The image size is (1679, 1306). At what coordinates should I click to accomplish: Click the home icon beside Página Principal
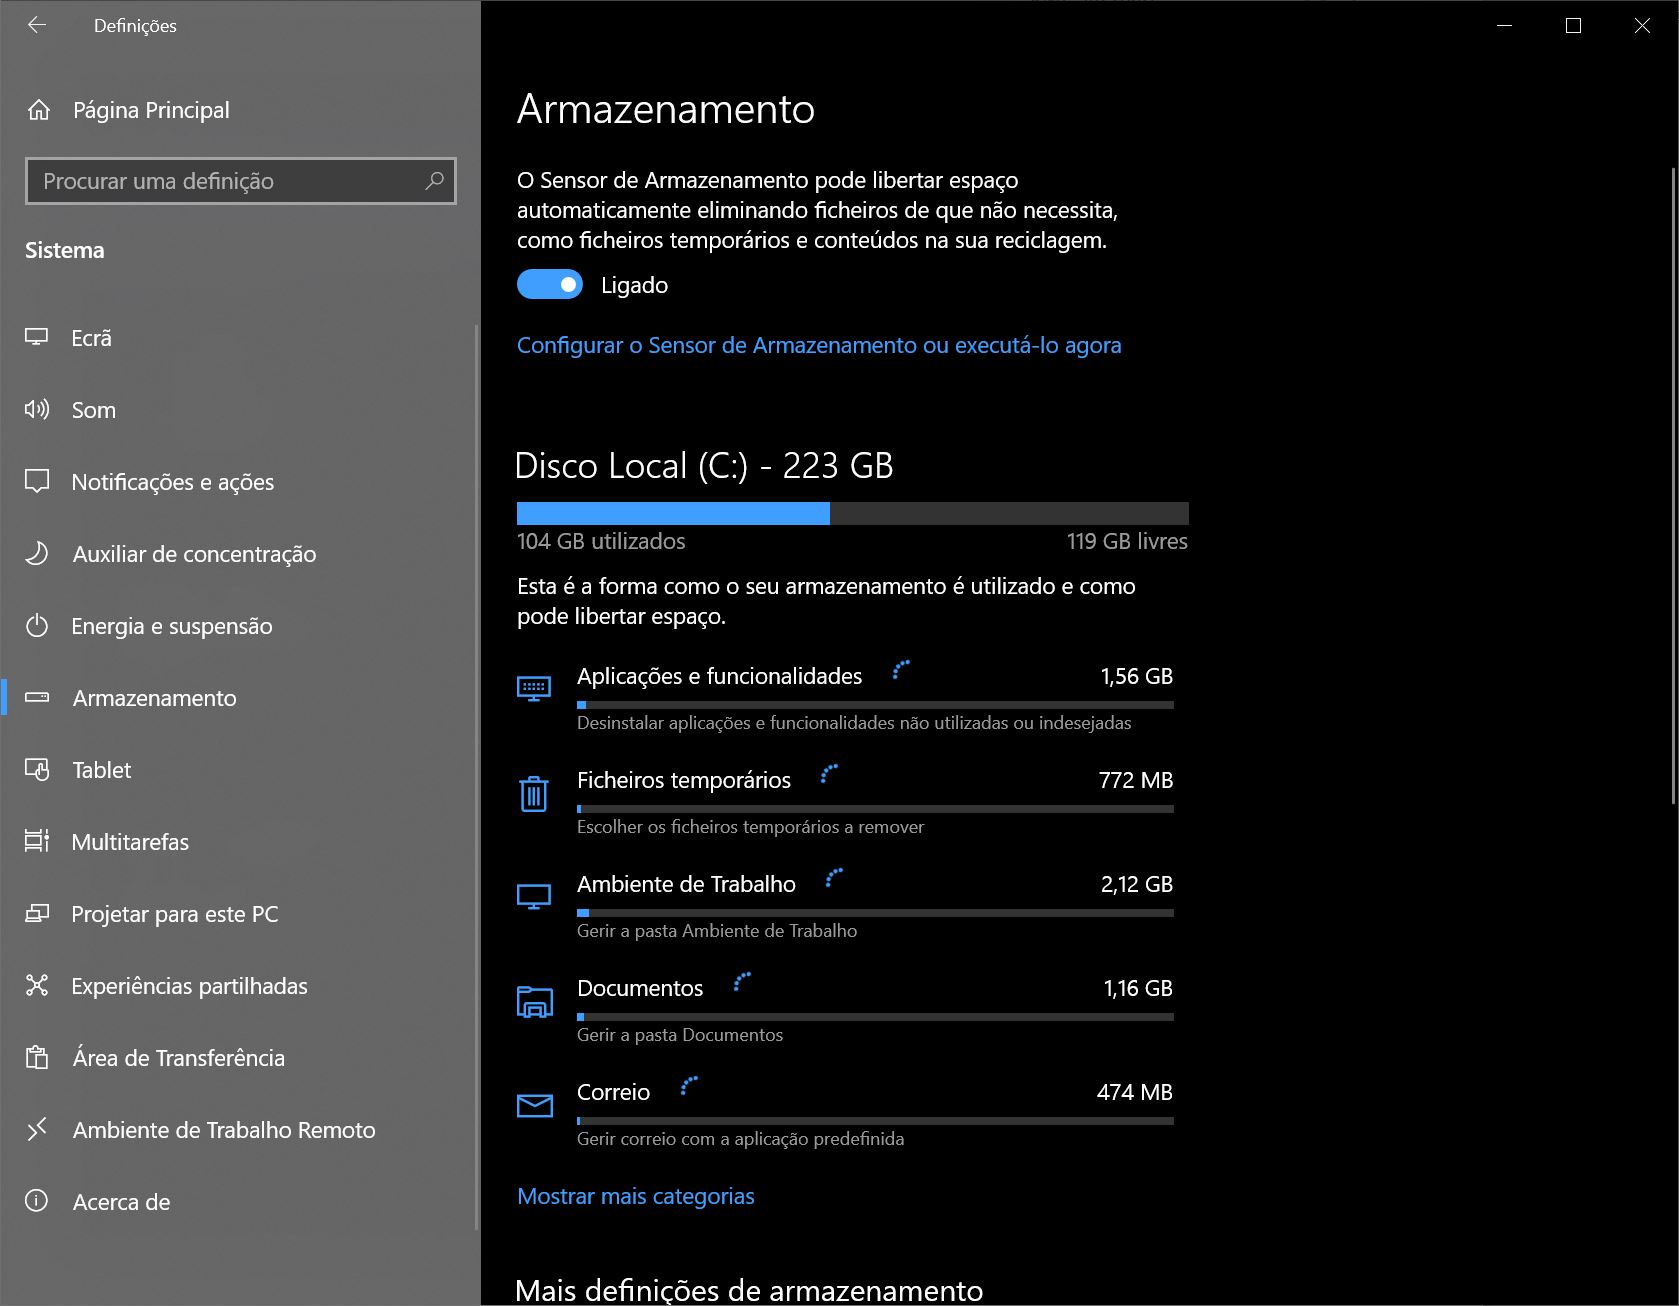coord(39,110)
